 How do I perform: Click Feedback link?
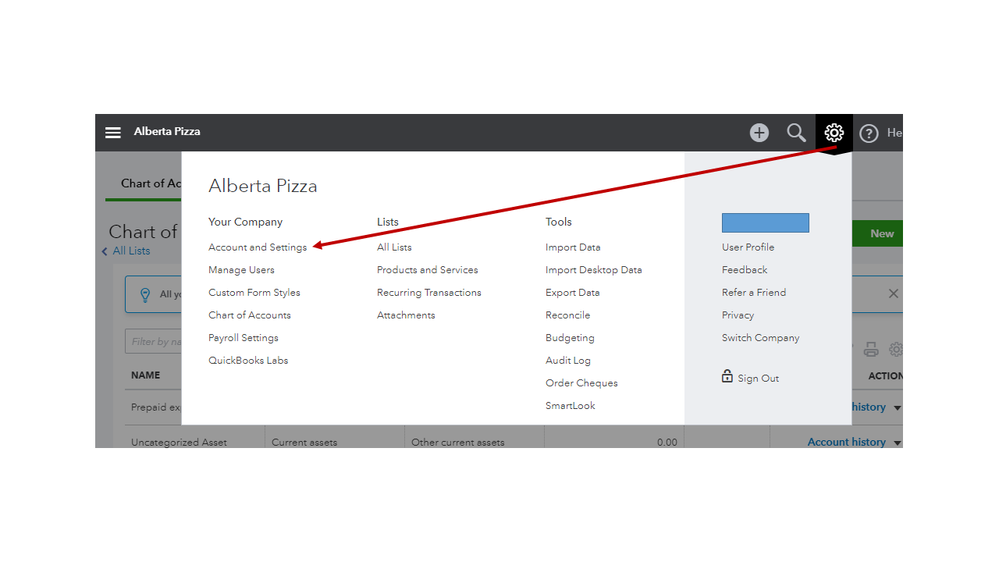point(745,270)
